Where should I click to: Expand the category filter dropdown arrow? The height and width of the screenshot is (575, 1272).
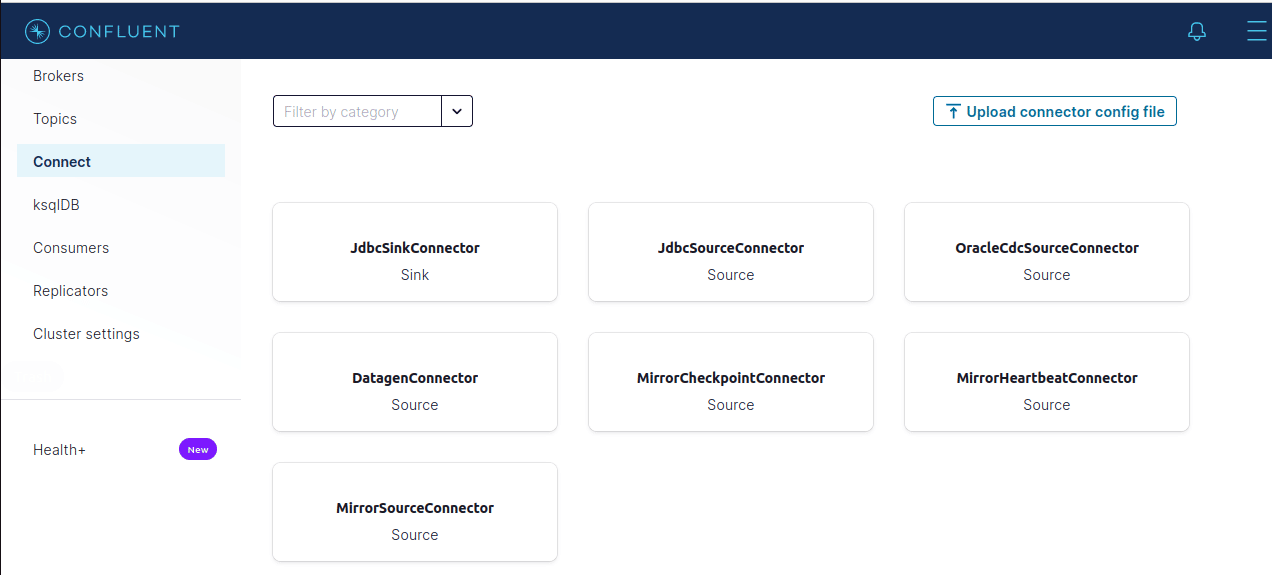pyautogui.click(x=457, y=111)
